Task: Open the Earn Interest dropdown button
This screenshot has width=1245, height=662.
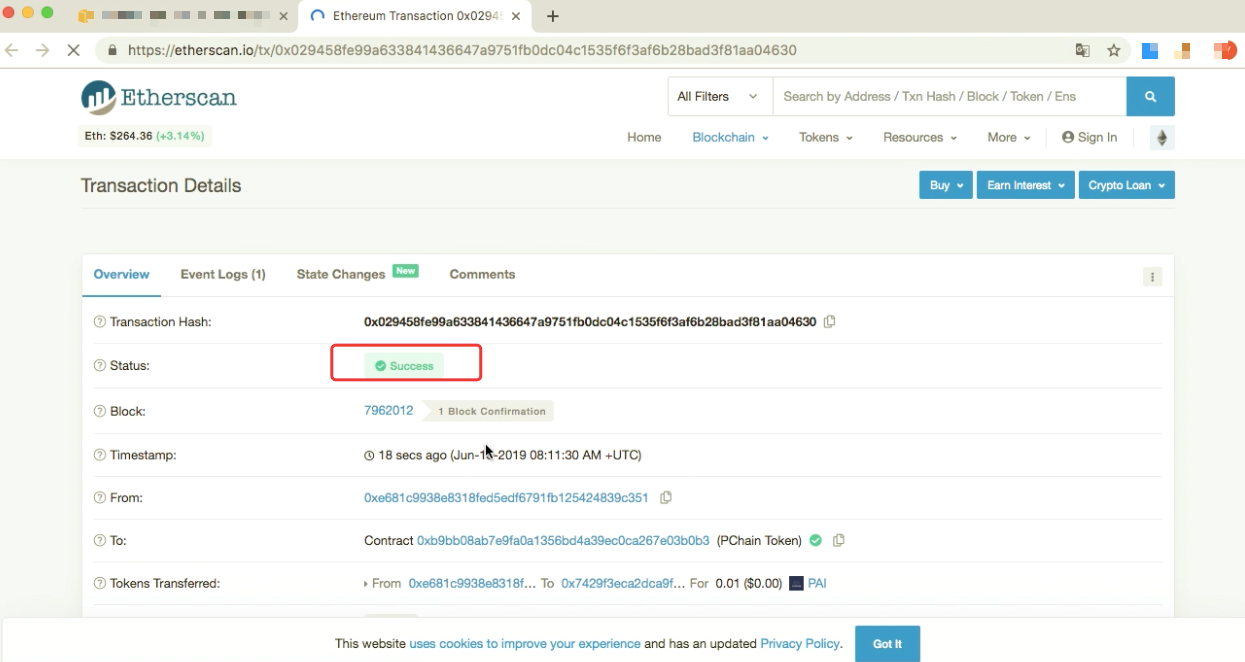Action: coord(1026,185)
